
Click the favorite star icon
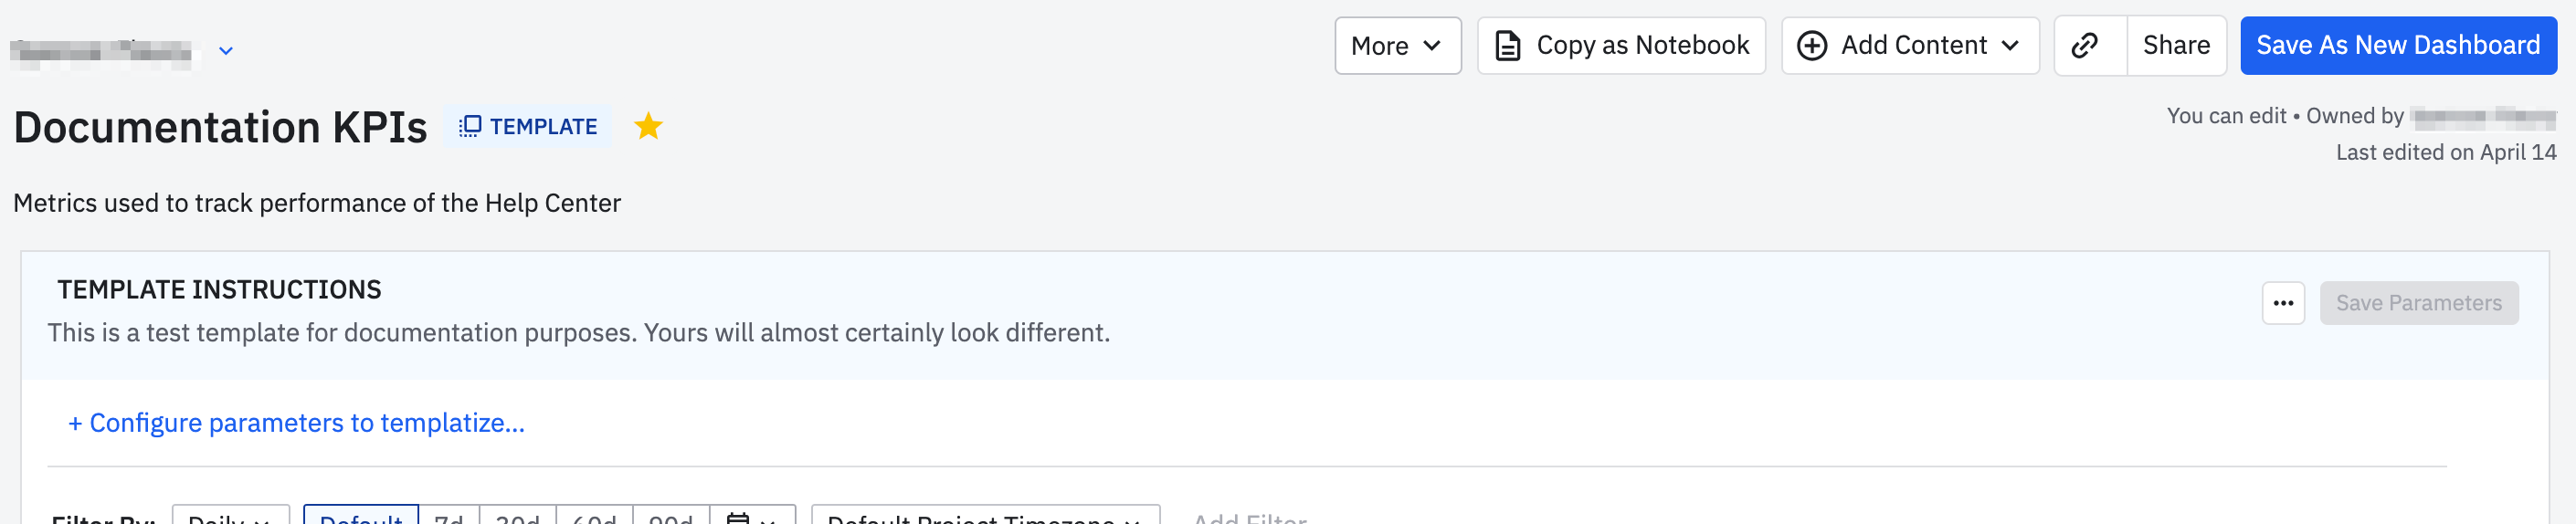[x=648, y=126]
